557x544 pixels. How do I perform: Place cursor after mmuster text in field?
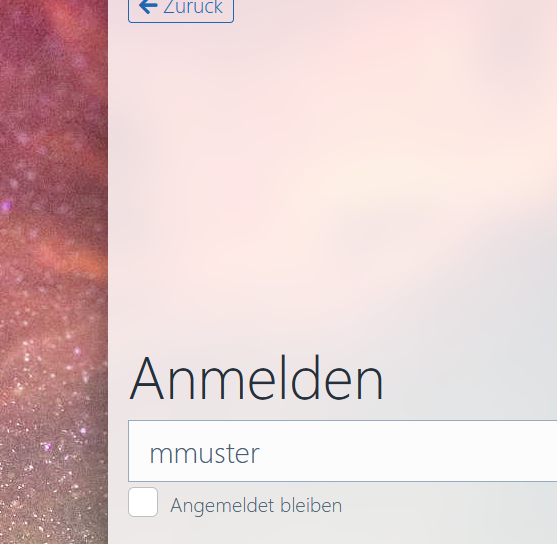coord(260,454)
